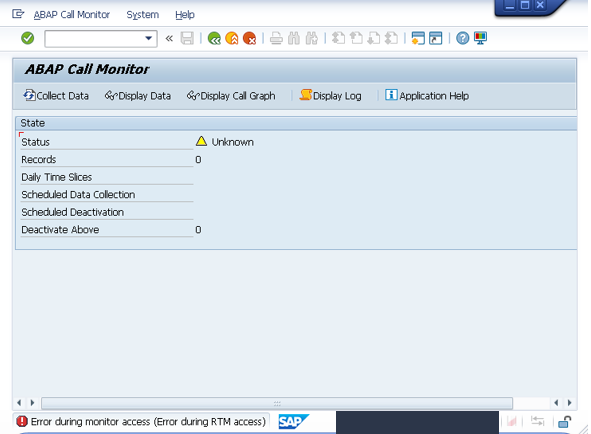
Task: Click the far-left scroll arrow
Action: [x=19, y=403]
